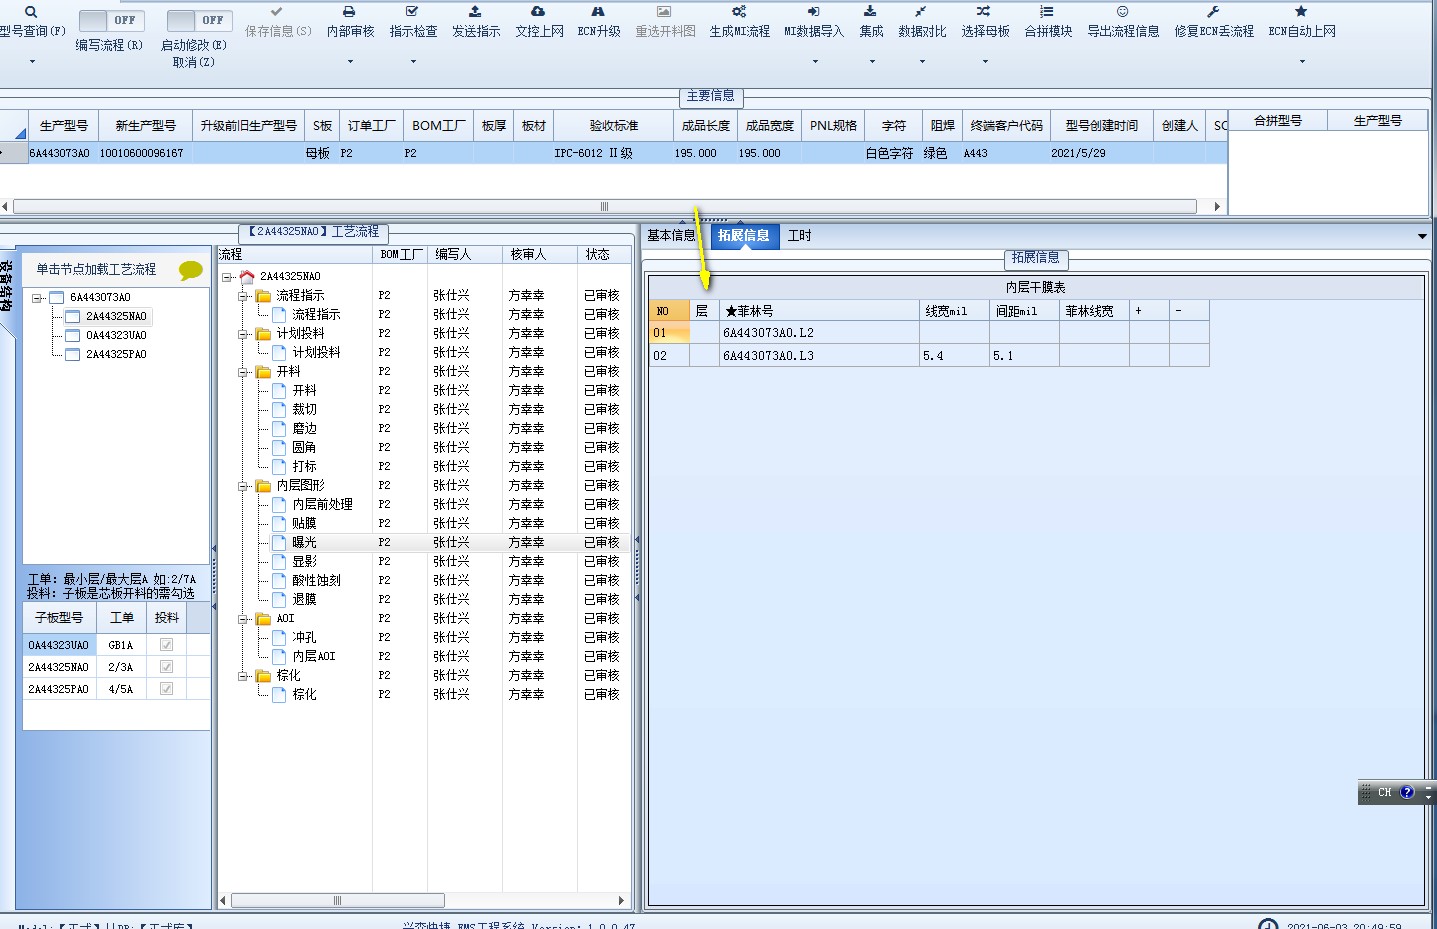Screen dimensions: 1437x929
Task: Click the 文控上网 cloud icon
Action: pos(538,12)
